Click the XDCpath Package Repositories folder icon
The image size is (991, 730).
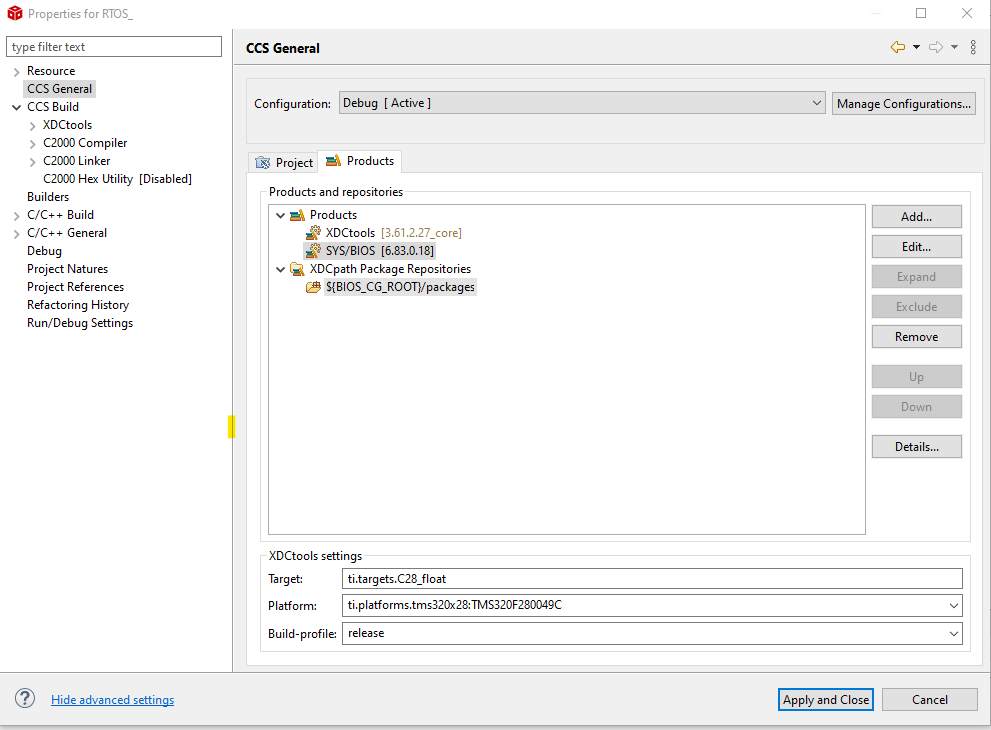click(297, 268)
